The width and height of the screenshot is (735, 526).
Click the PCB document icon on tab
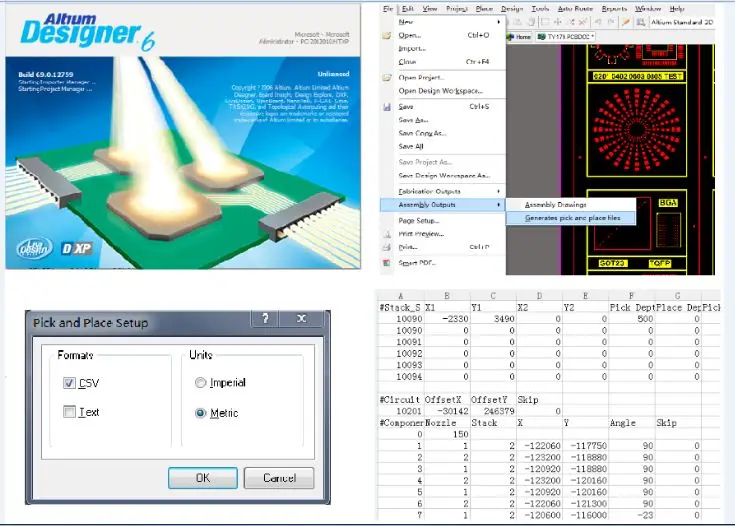tap(541, 37)
